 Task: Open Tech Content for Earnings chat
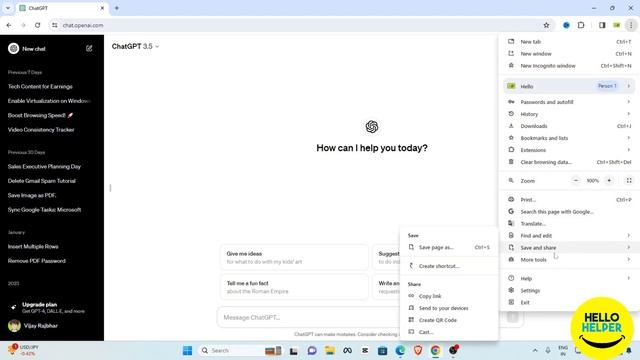click(x=40, y=87)
